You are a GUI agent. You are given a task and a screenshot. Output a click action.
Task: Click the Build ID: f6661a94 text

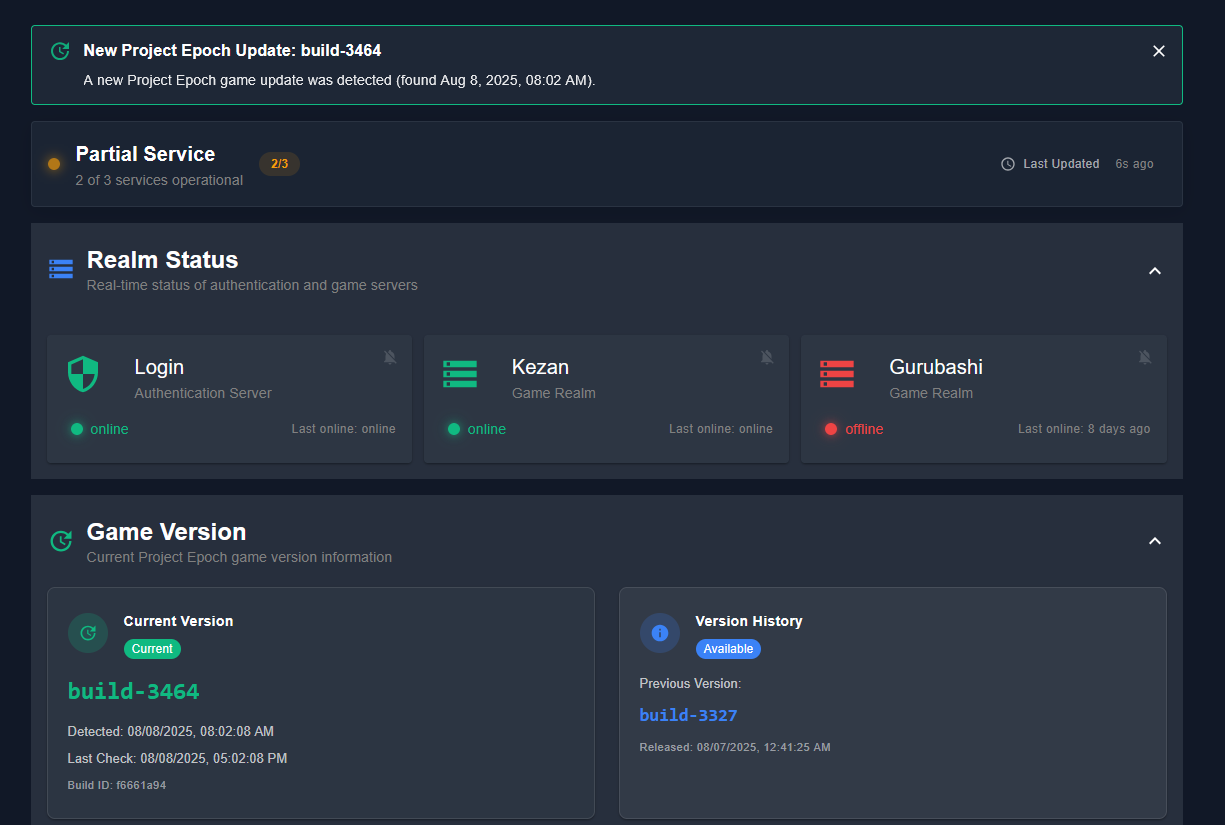[x=117, y=786]
